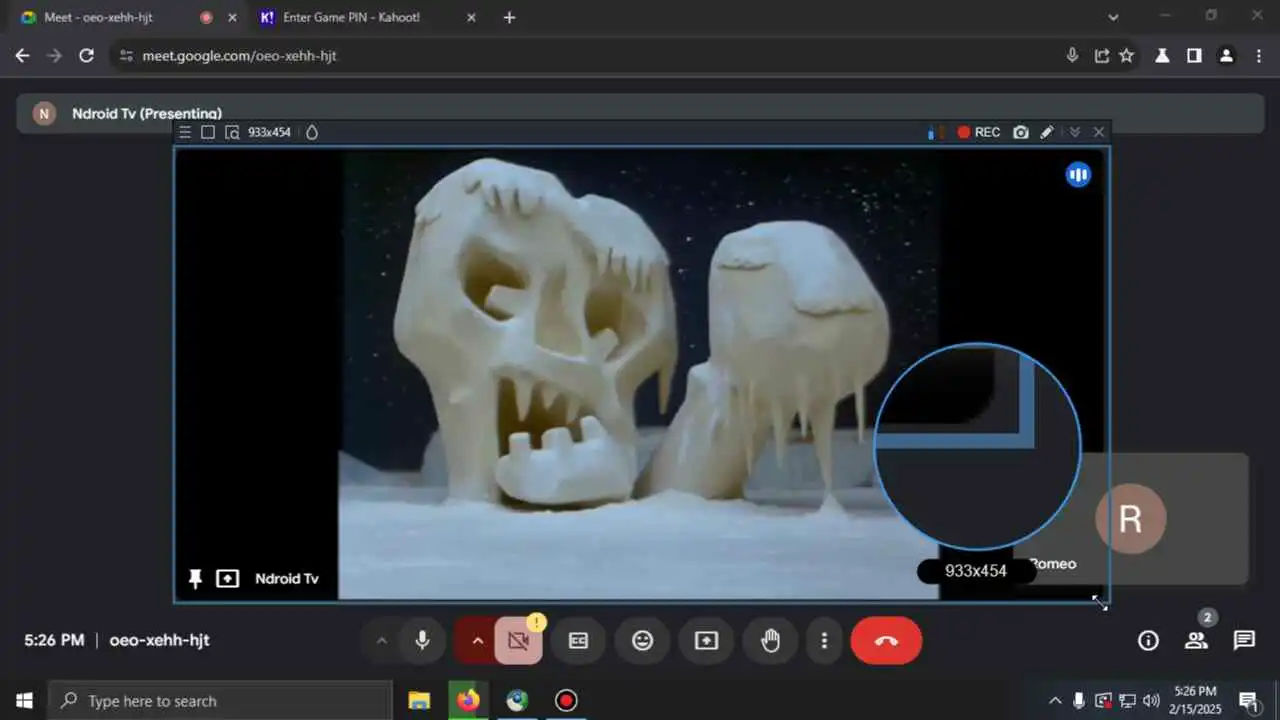Open Meet more options menu

click(x=824, y=641)
